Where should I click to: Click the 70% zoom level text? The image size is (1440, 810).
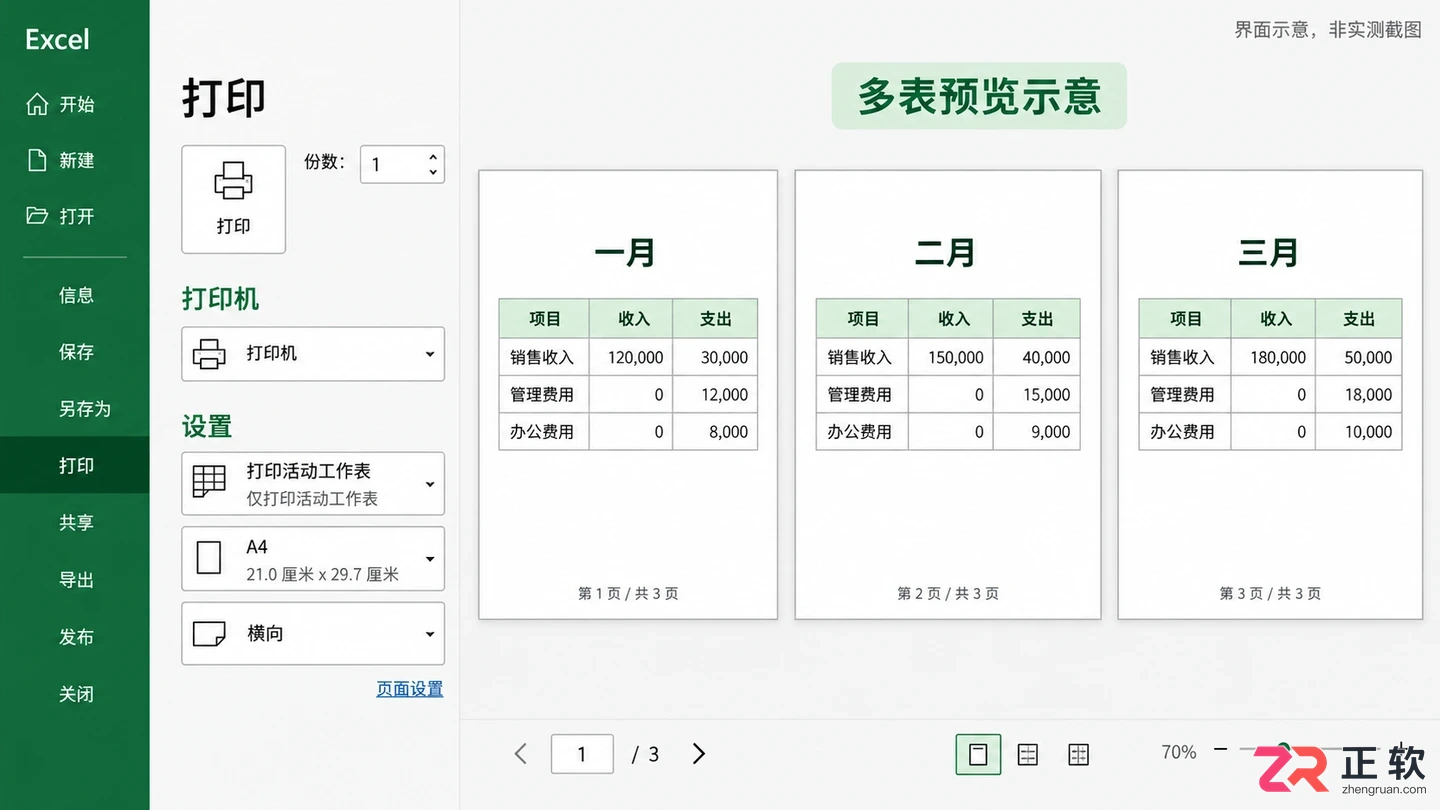click(x=1179, y=752)
